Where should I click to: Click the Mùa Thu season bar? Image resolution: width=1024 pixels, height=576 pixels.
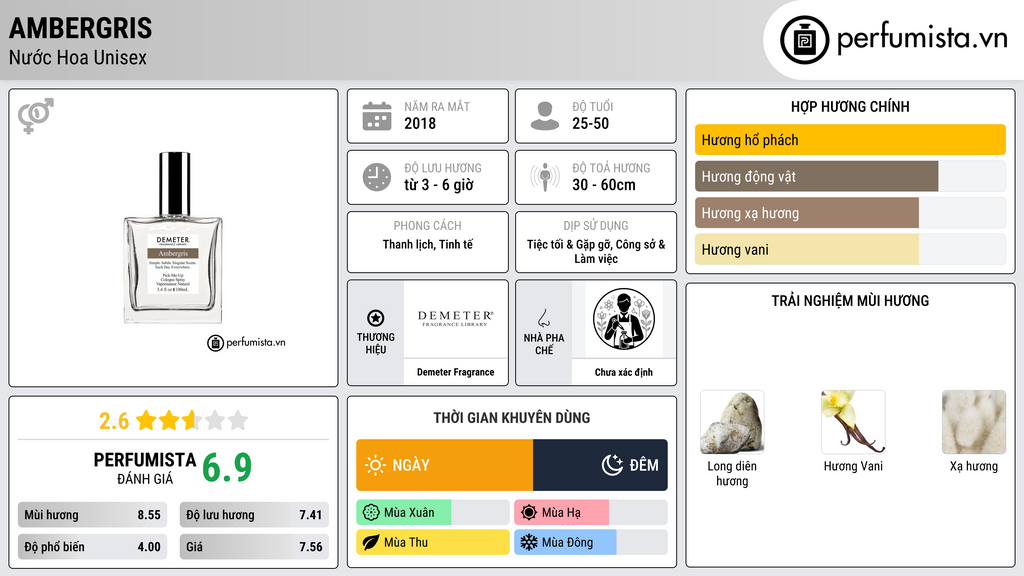(x=432, y=542)
